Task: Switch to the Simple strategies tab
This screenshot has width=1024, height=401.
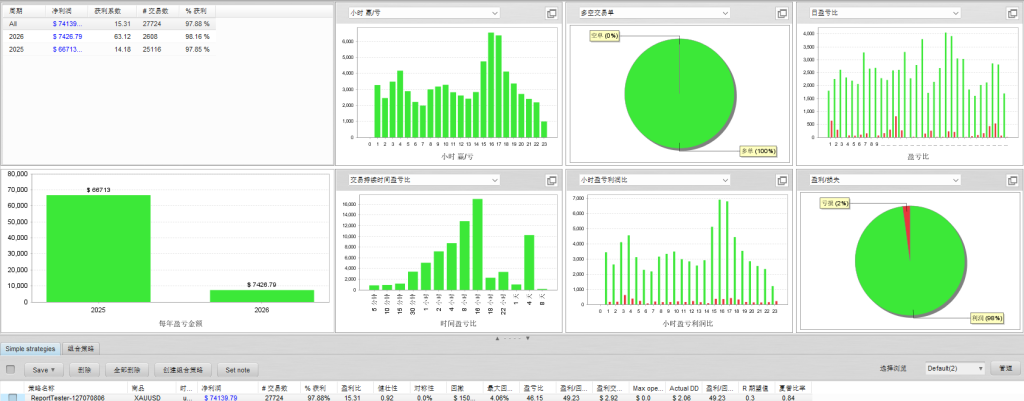Action: [30, 348]
